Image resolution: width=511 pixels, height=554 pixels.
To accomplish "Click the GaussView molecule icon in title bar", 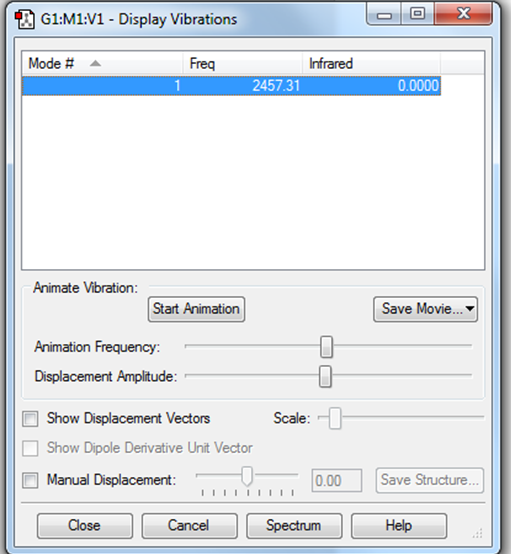I will [x=25, y=19].
